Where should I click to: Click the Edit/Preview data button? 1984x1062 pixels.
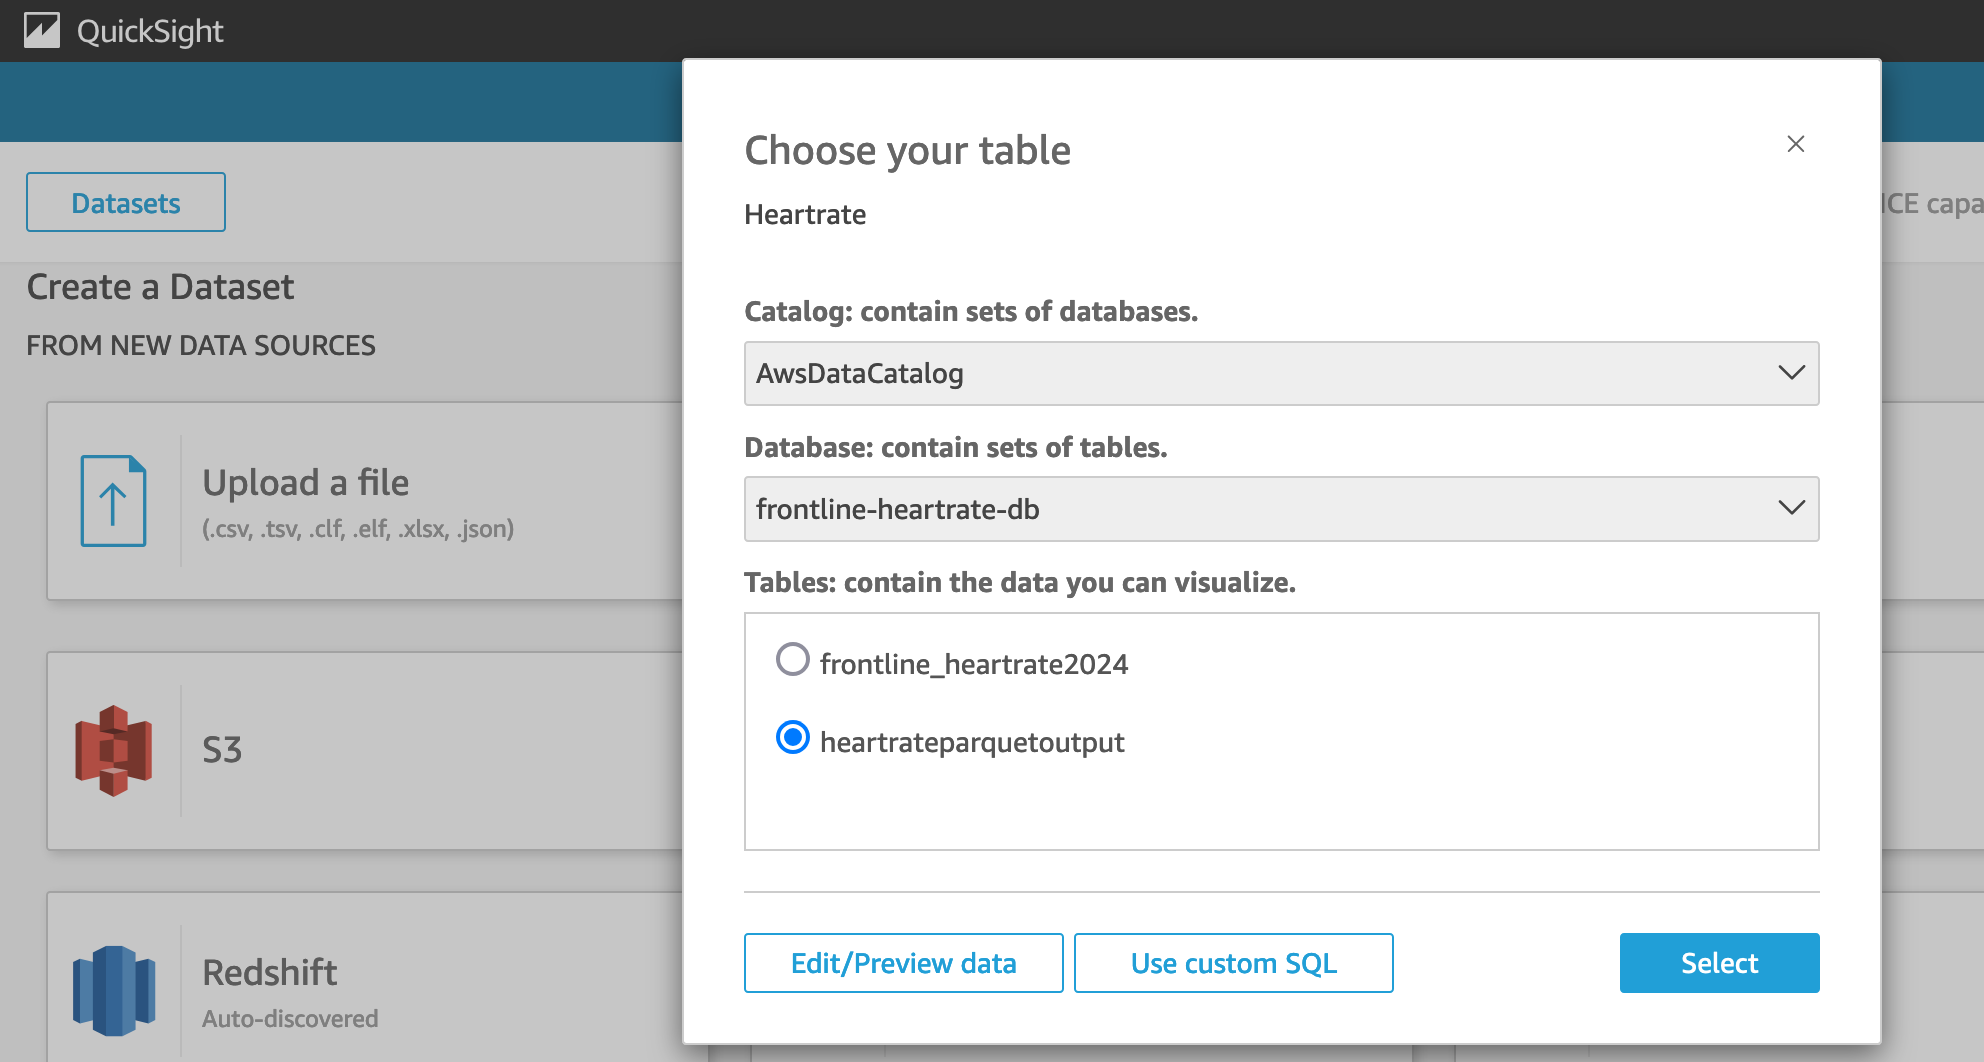point(904,963)
